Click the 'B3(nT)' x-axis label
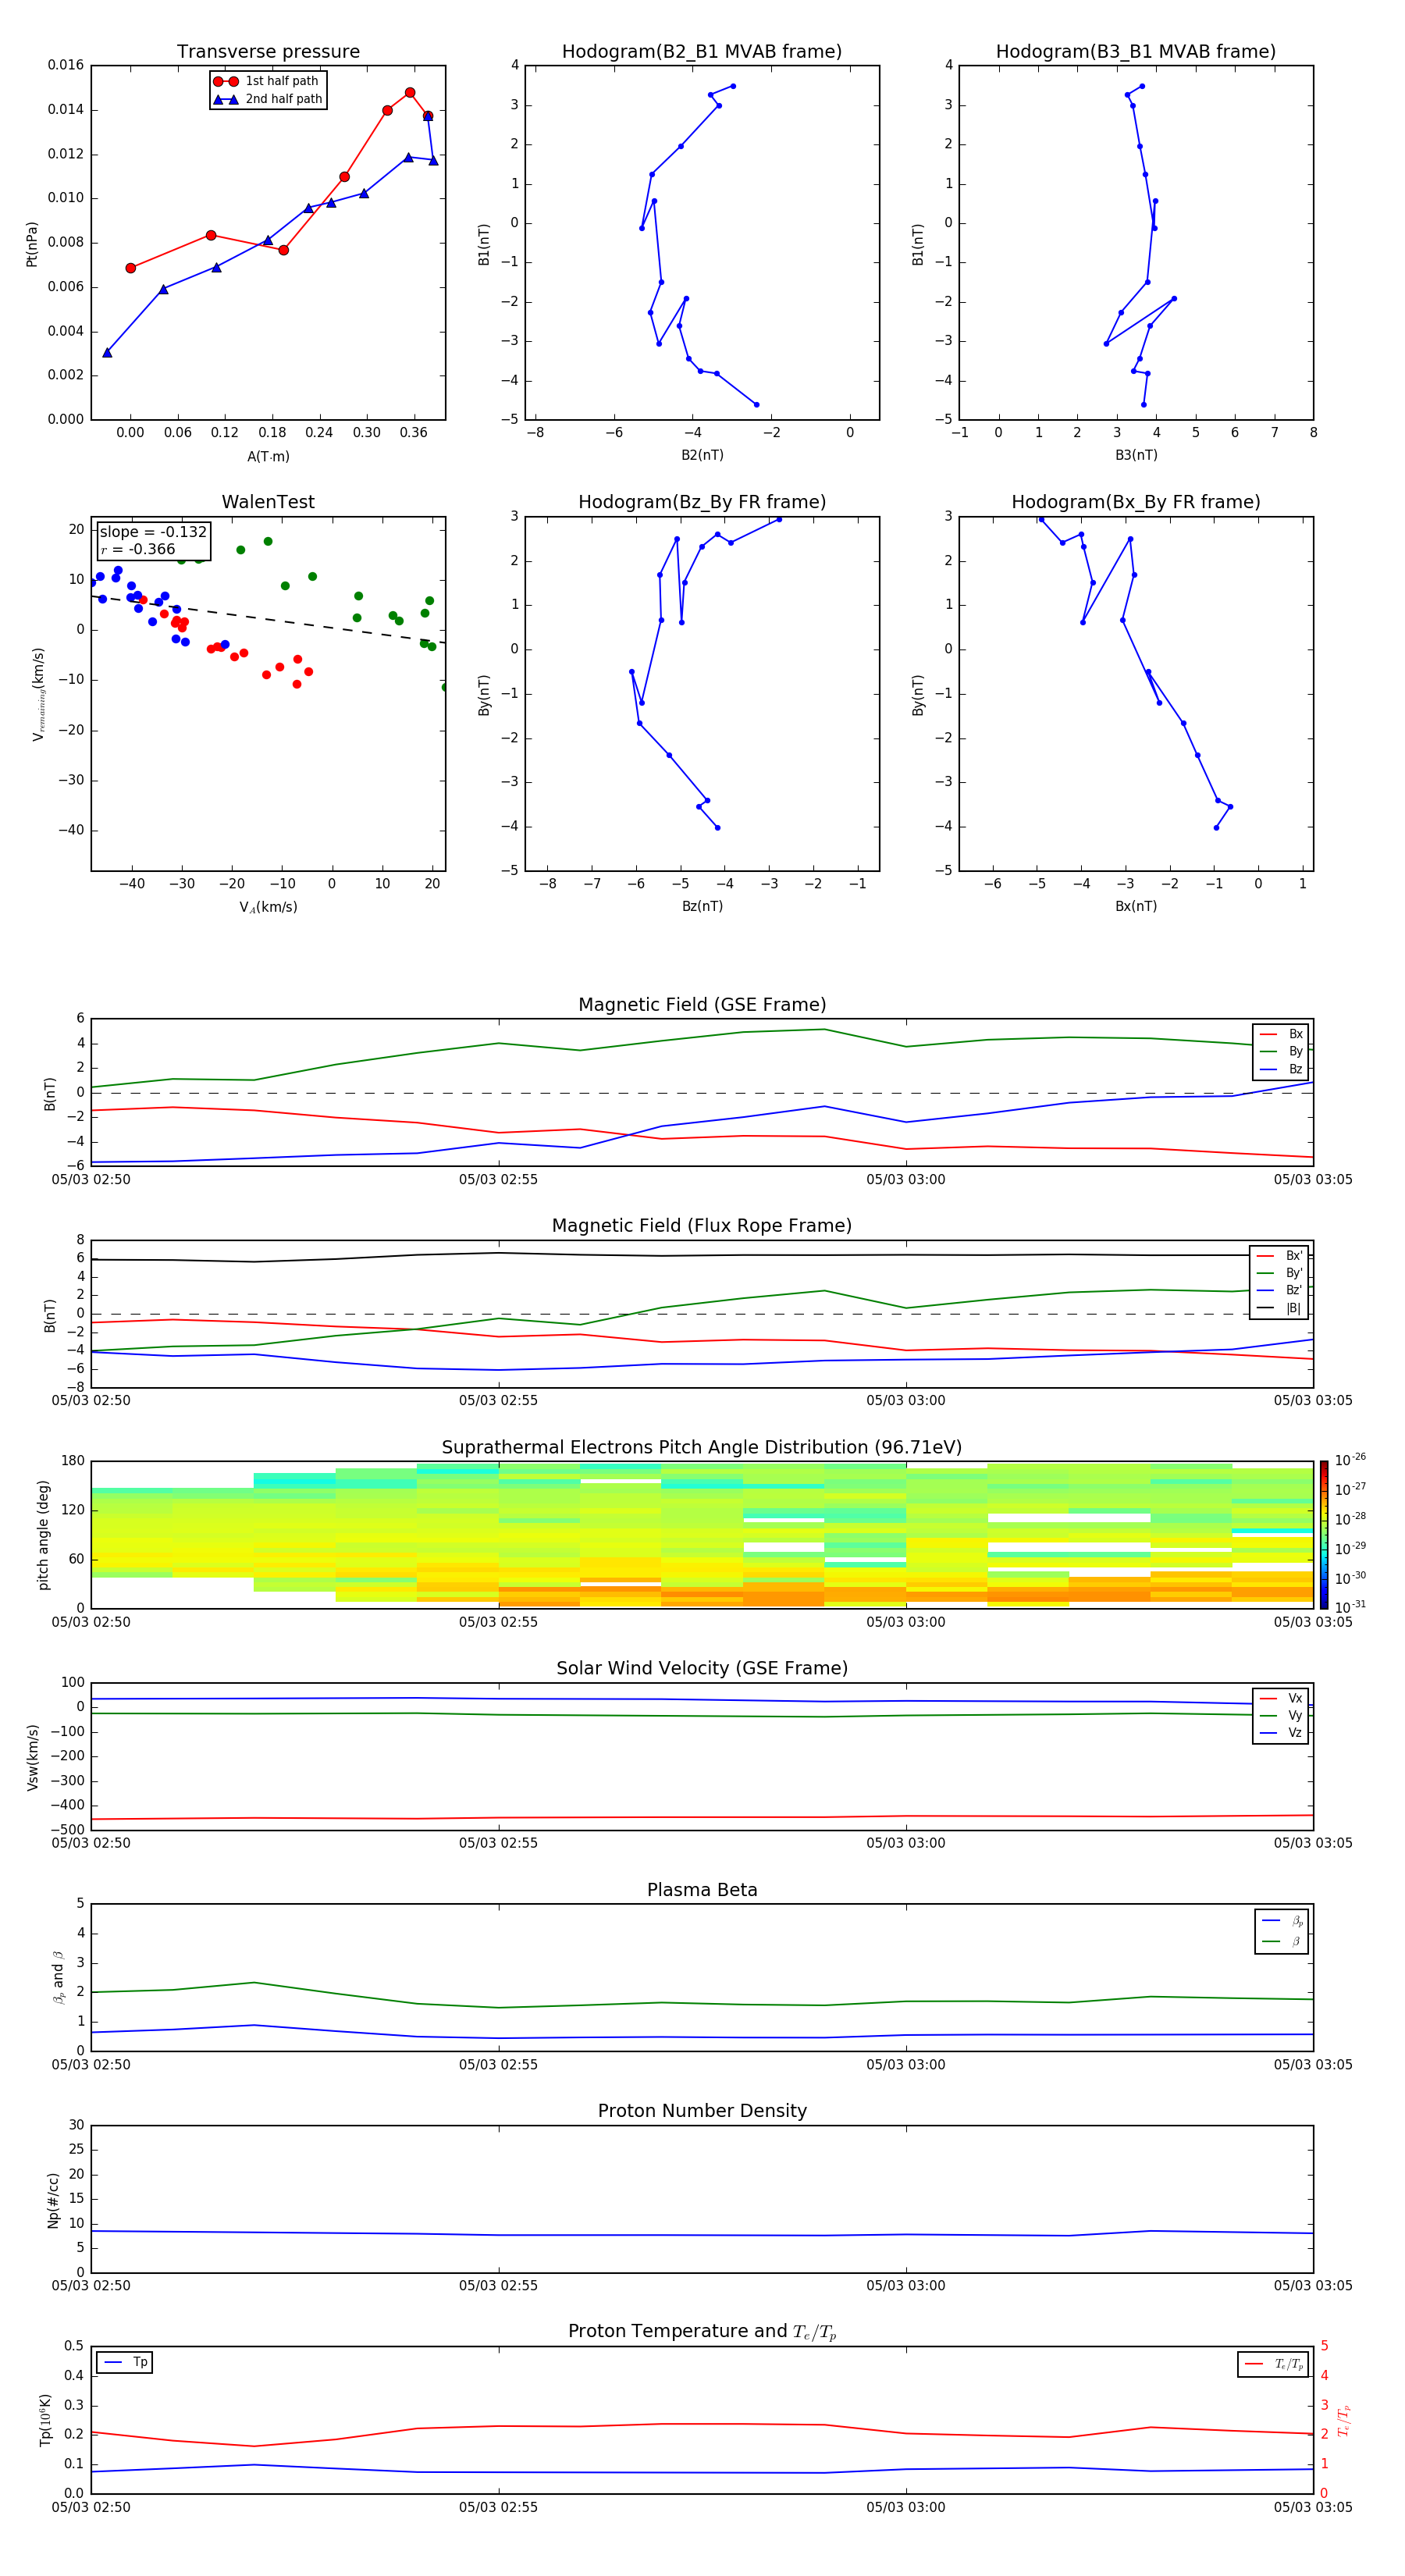 tap(1136, 455)
